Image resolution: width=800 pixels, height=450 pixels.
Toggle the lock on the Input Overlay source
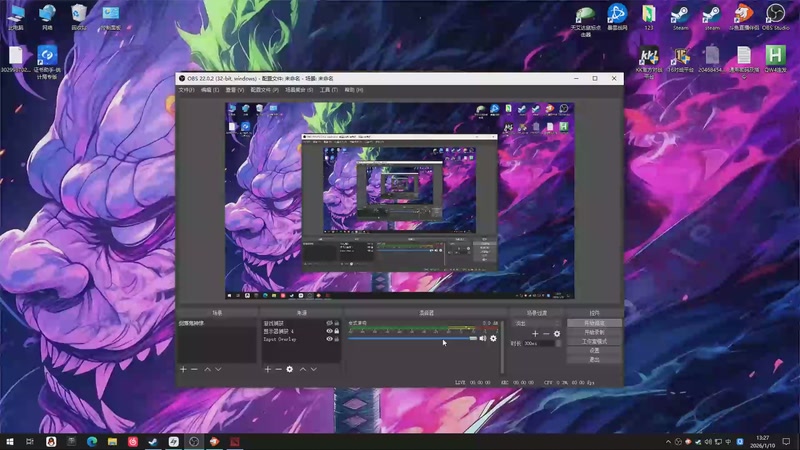(x=337, y=339)
